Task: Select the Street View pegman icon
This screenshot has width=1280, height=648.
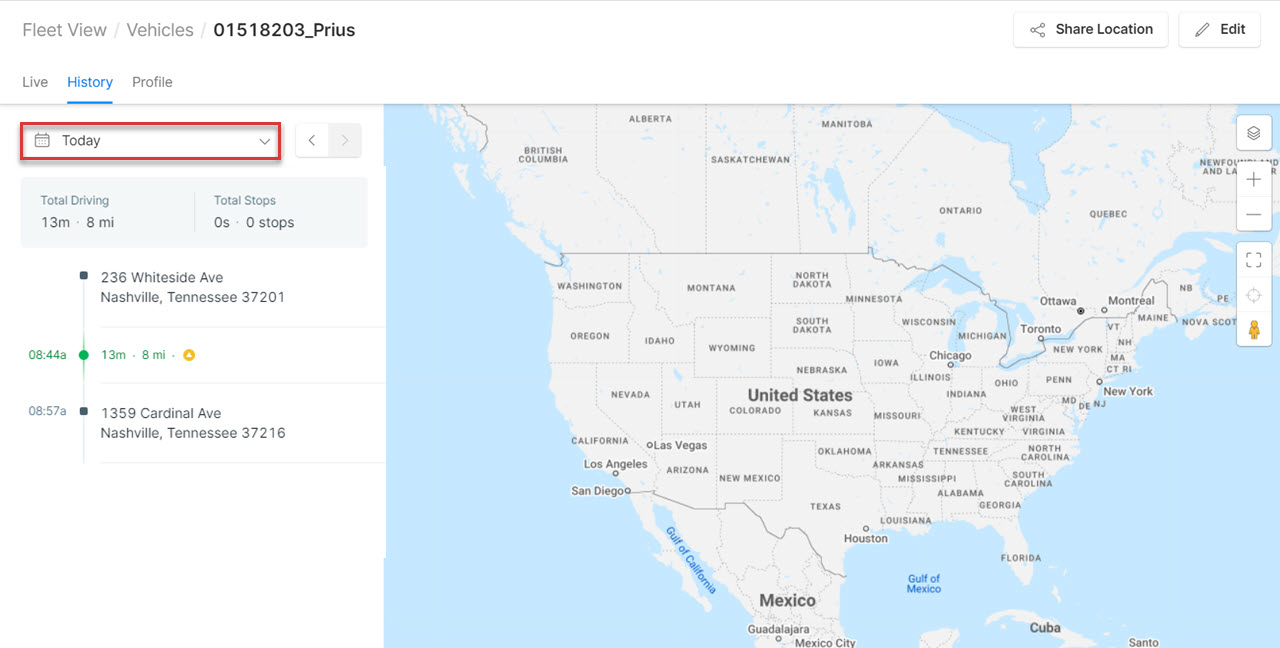Action: (x=1254, y=329)
